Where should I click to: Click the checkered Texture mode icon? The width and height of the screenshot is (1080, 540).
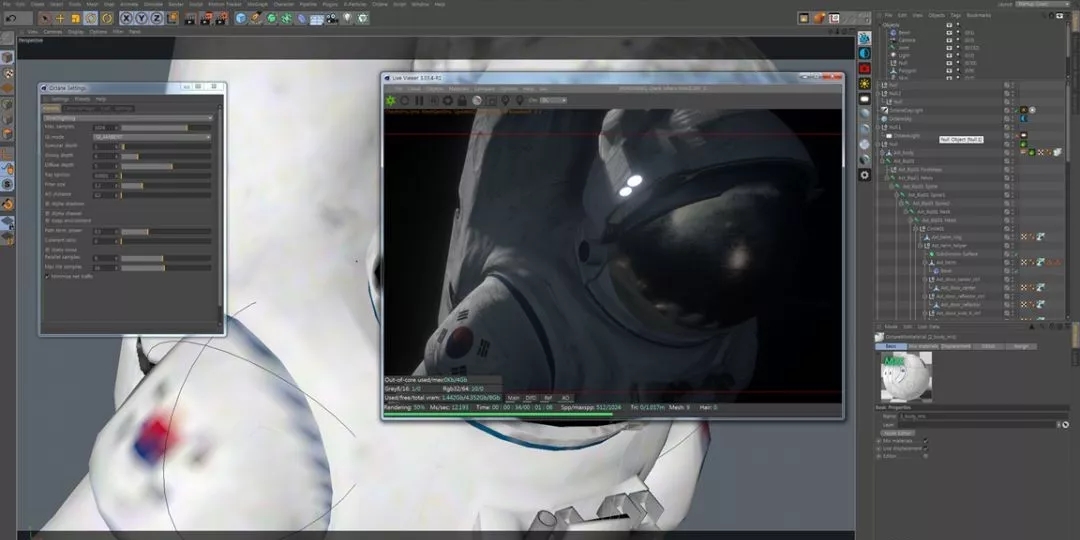pos(7,73)
